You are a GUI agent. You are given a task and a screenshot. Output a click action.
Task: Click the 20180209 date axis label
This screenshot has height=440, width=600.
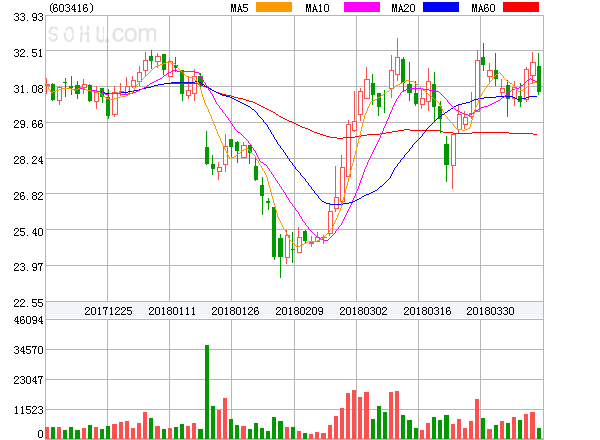coord(299,311)
